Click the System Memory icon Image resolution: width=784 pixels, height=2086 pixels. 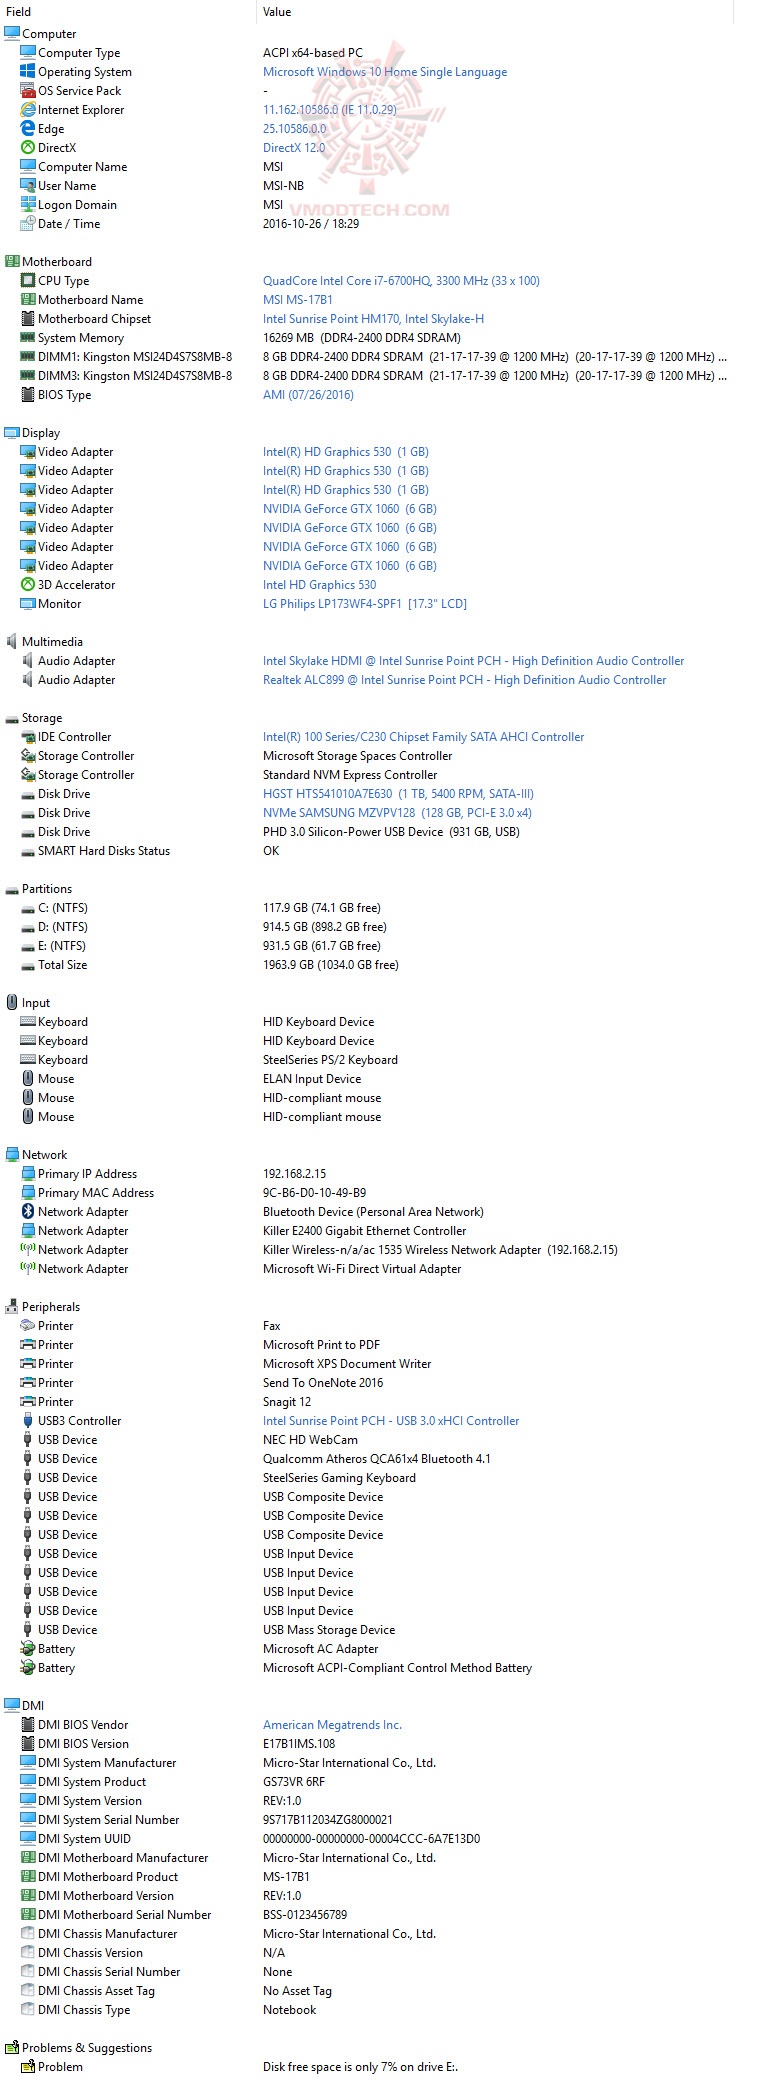coord(28,337)
